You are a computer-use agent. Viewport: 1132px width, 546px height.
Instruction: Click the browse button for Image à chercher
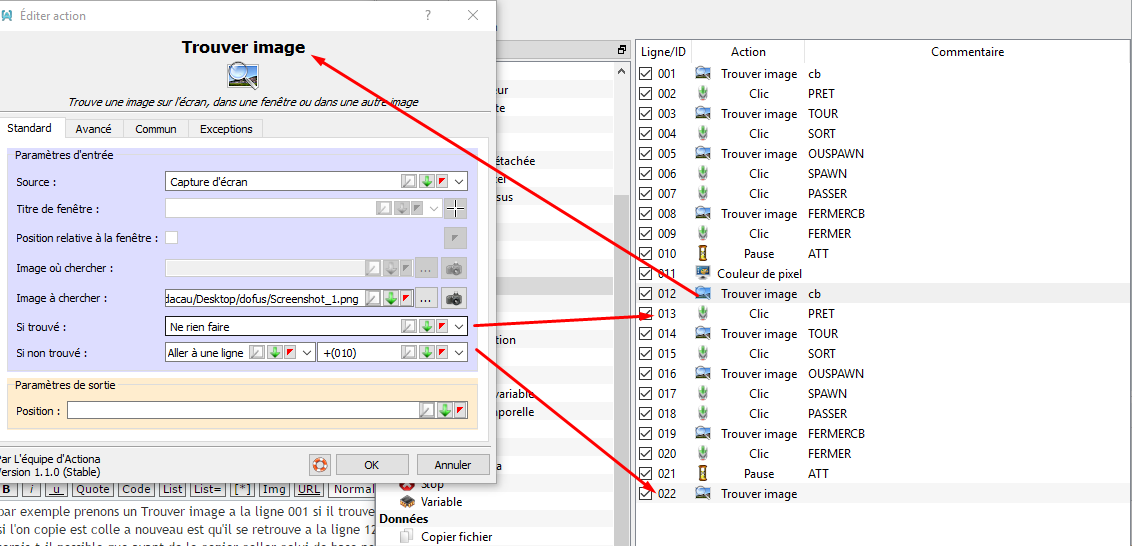426,298
